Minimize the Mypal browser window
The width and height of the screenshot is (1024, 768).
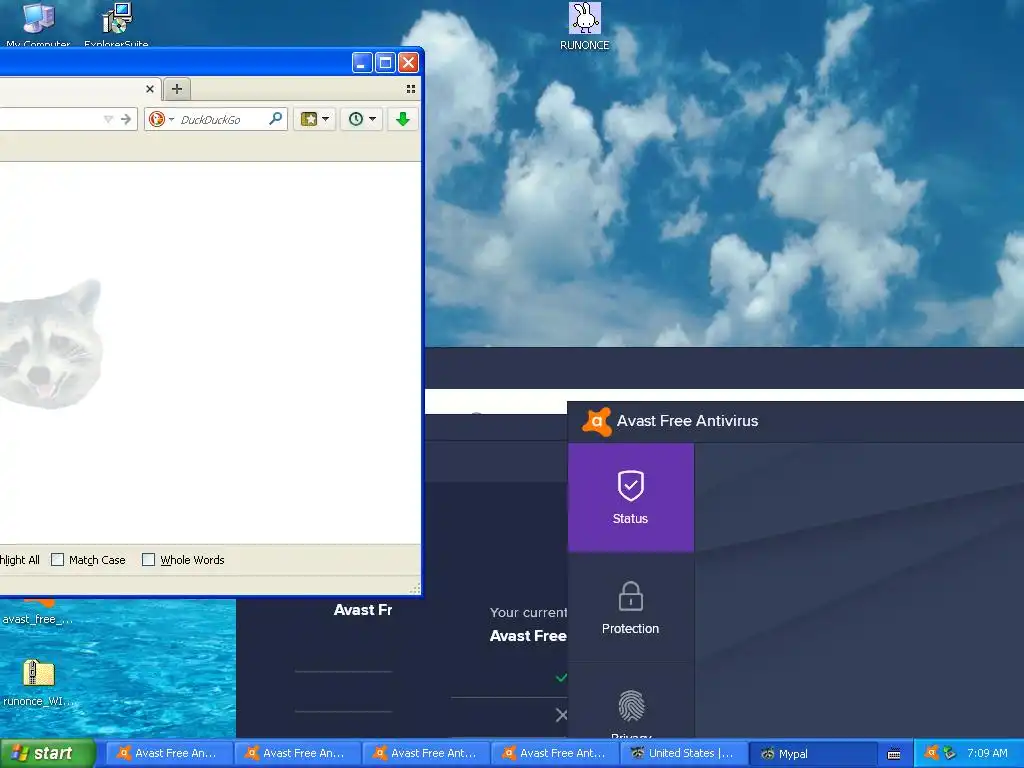[362, 63]
